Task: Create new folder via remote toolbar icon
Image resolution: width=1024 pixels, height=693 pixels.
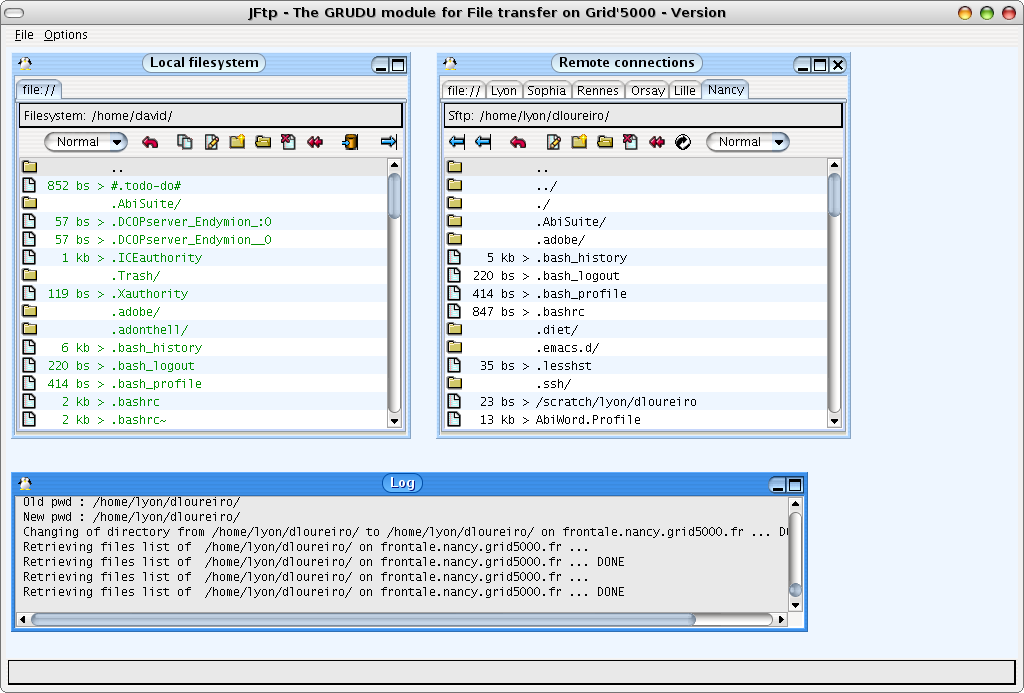Action: point(579,142)
